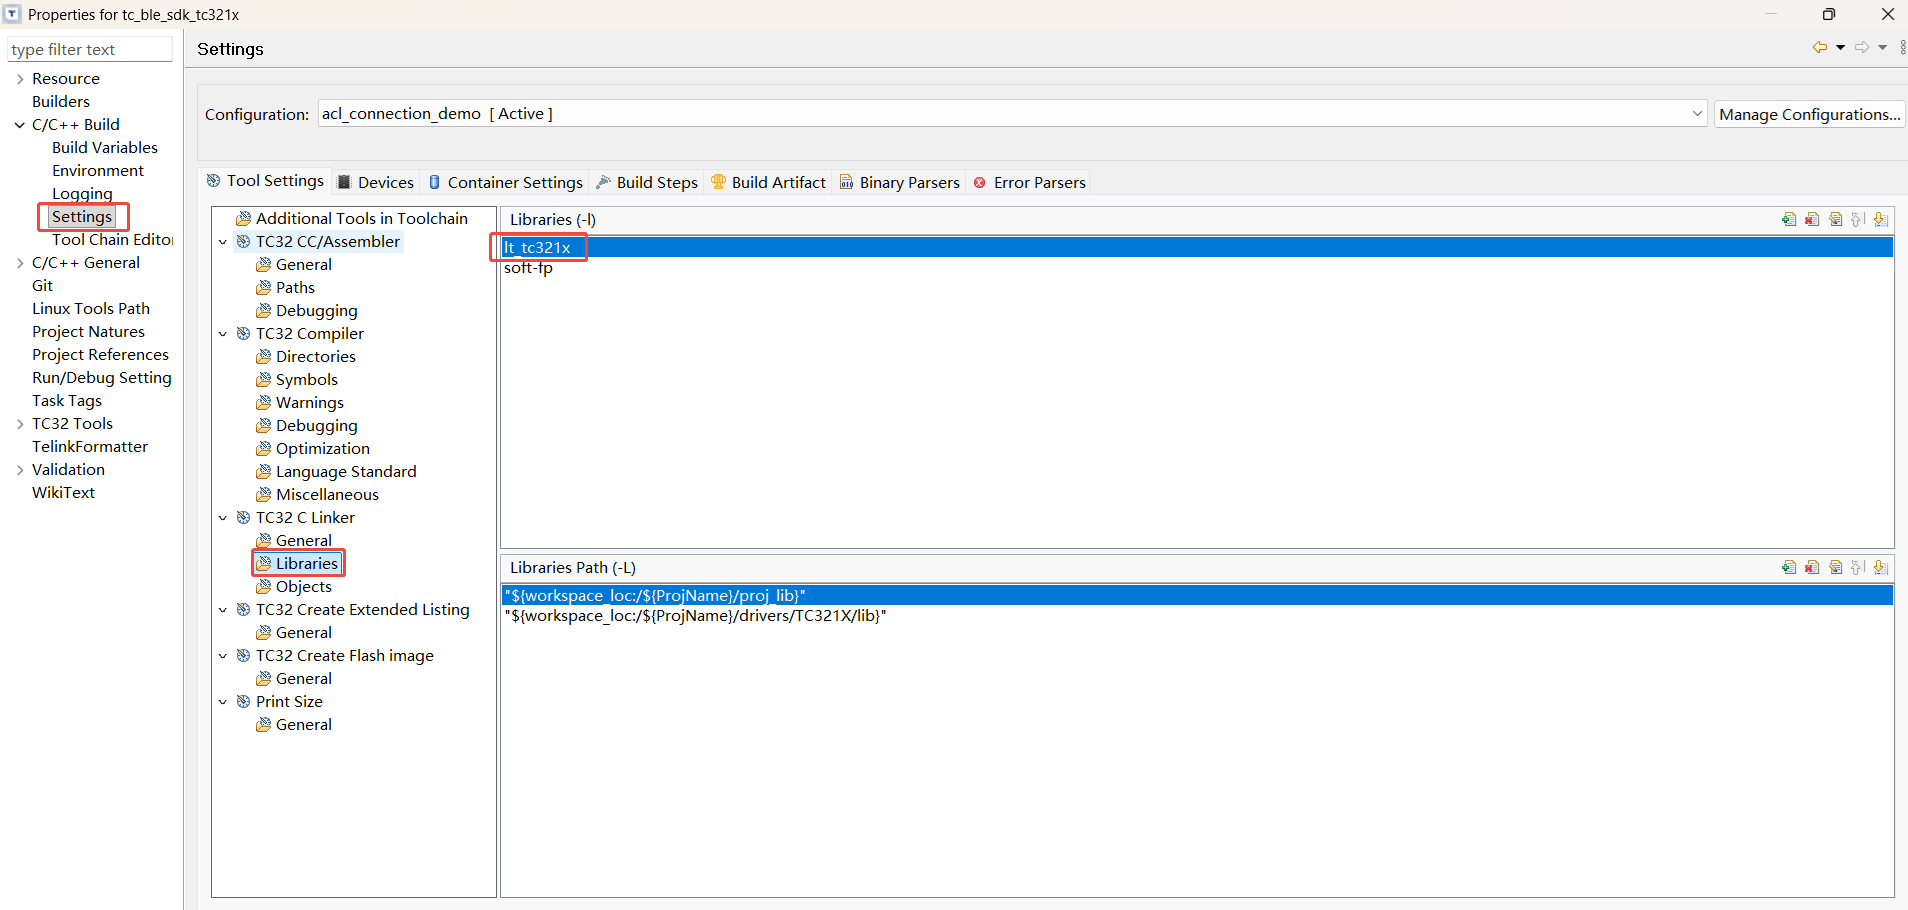
Task: Click the type filter text field
Action: (x=89, y=49)
